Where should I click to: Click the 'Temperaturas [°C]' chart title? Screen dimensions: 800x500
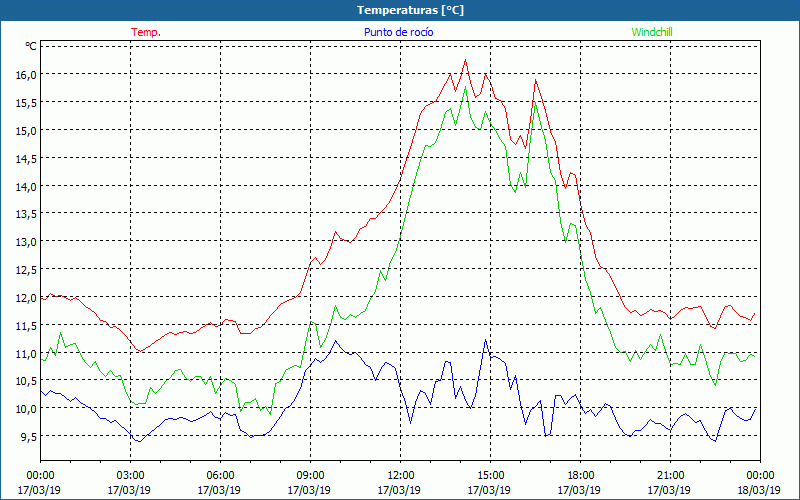pos(410,10)
